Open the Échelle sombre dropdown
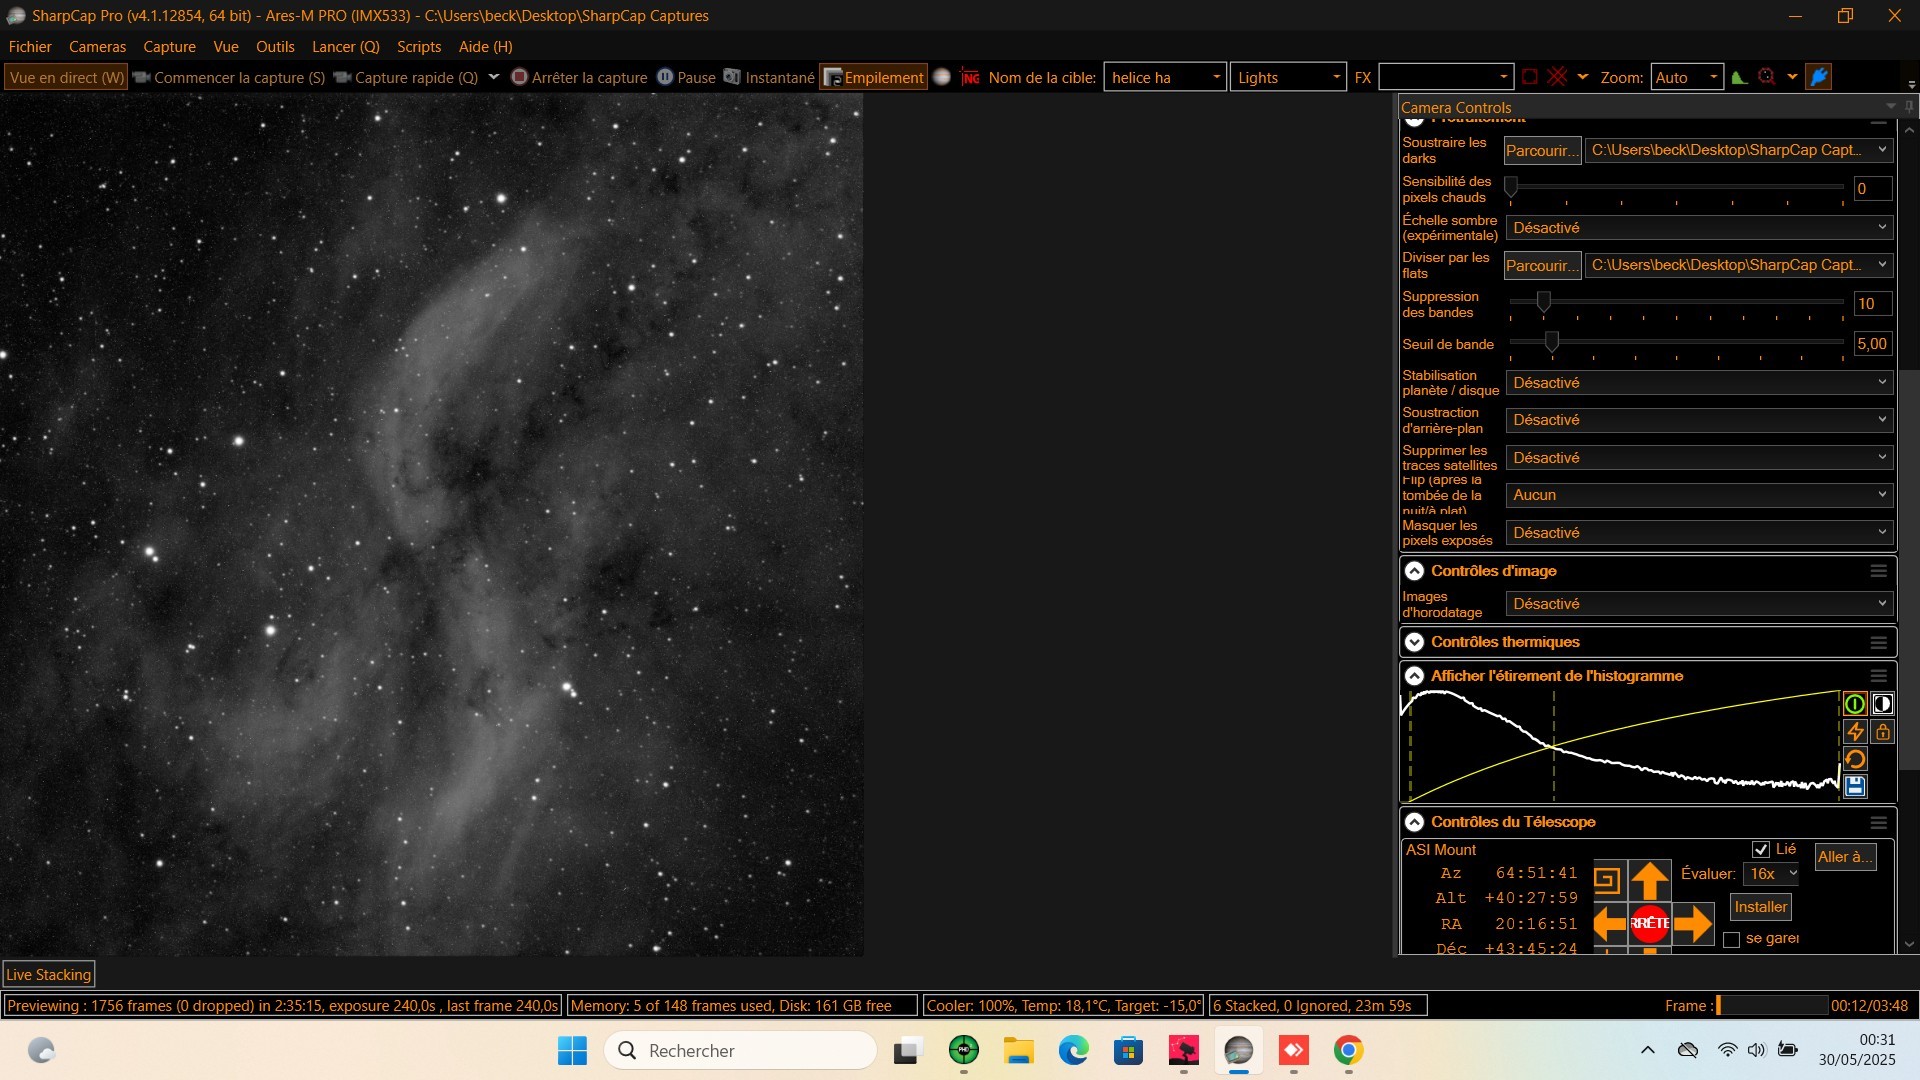 (x=1700, y=228)
